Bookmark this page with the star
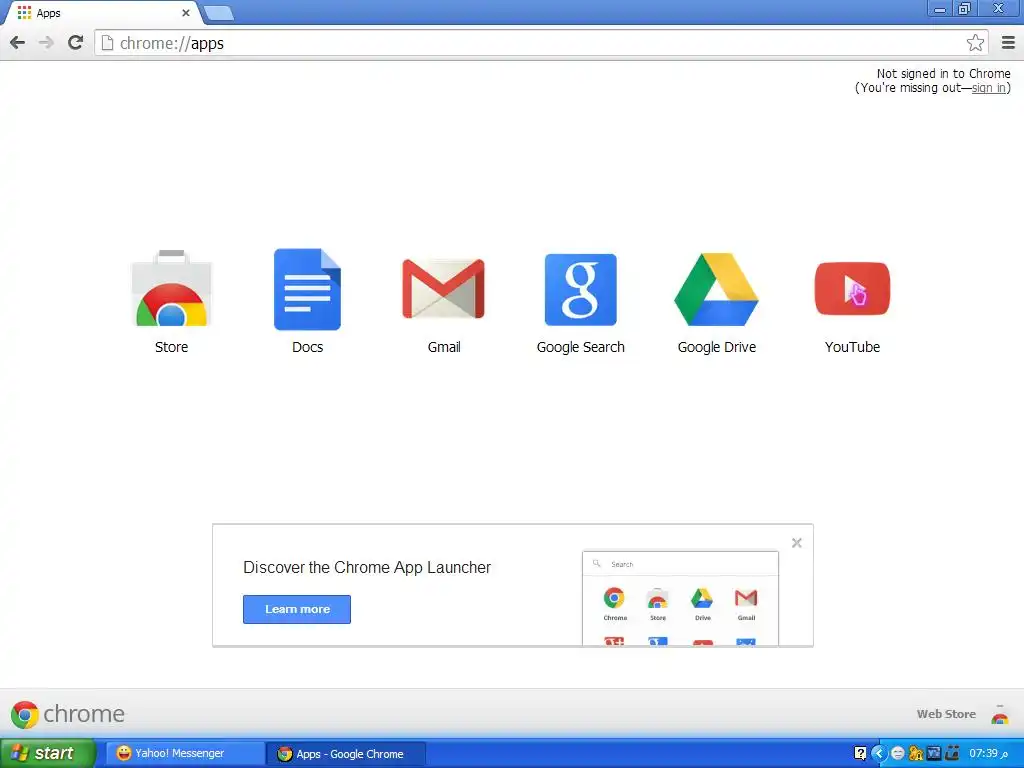1024x768 pixels. (x=975, y=43)
